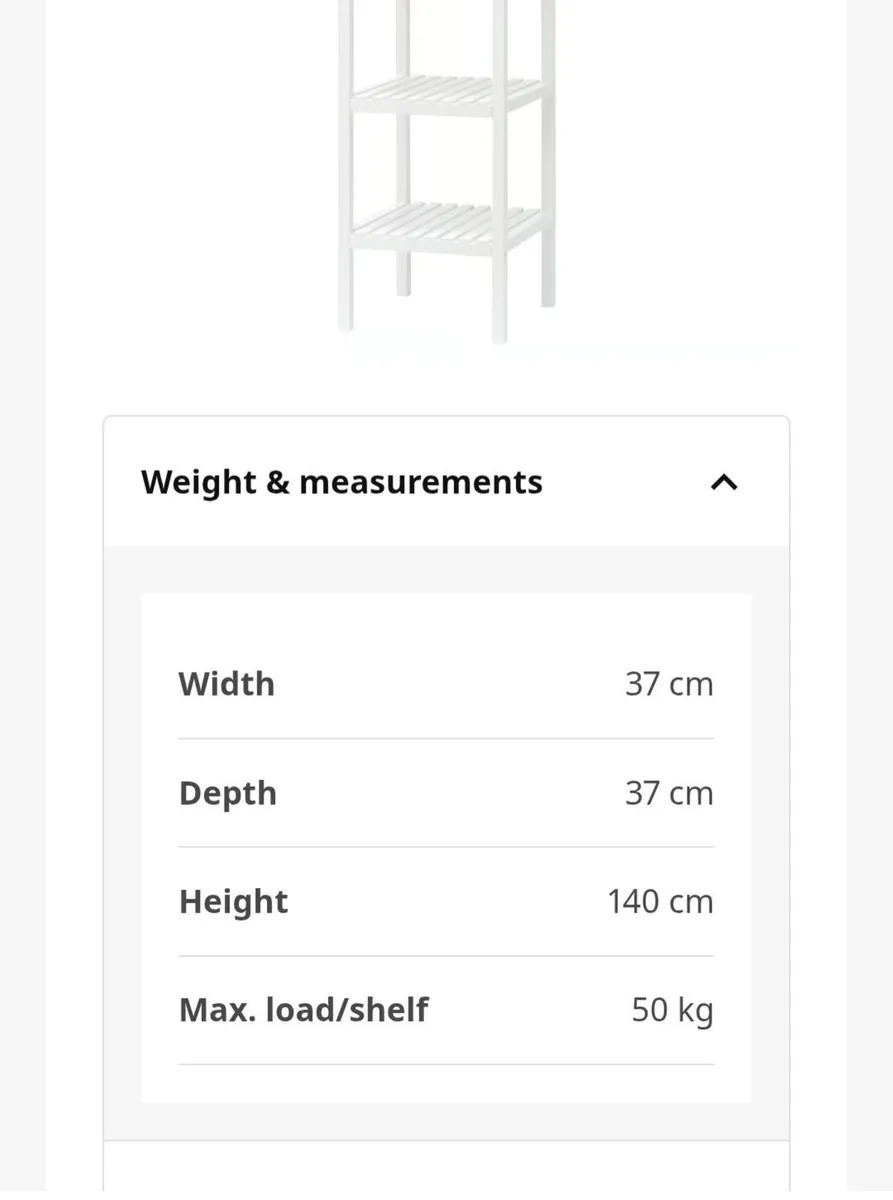893x1200 pixels.
Task: Click the divider line between Width and Depth rows
Action: [x=446, y=739]
